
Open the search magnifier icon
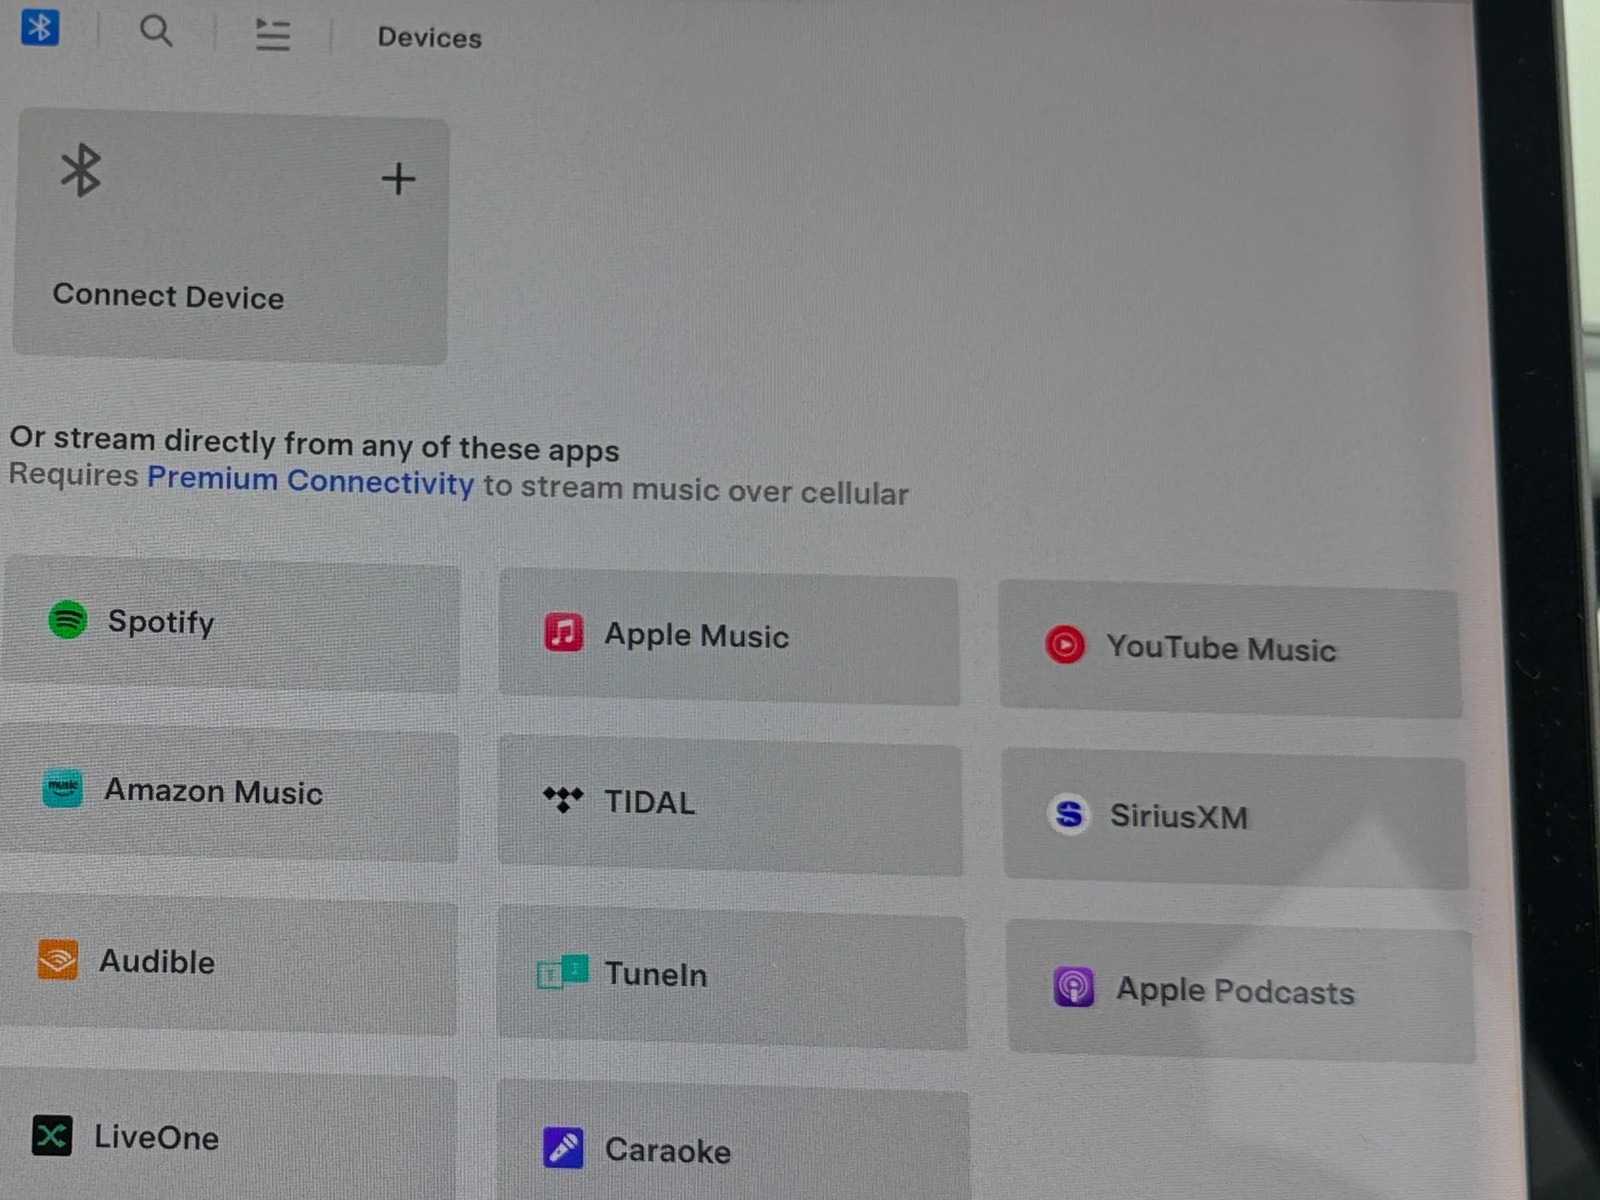click(156, 31)
